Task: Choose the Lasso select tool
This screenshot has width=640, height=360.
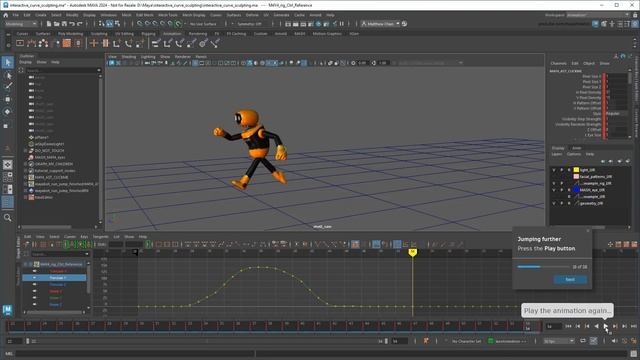Action: [x=8, y=75]
